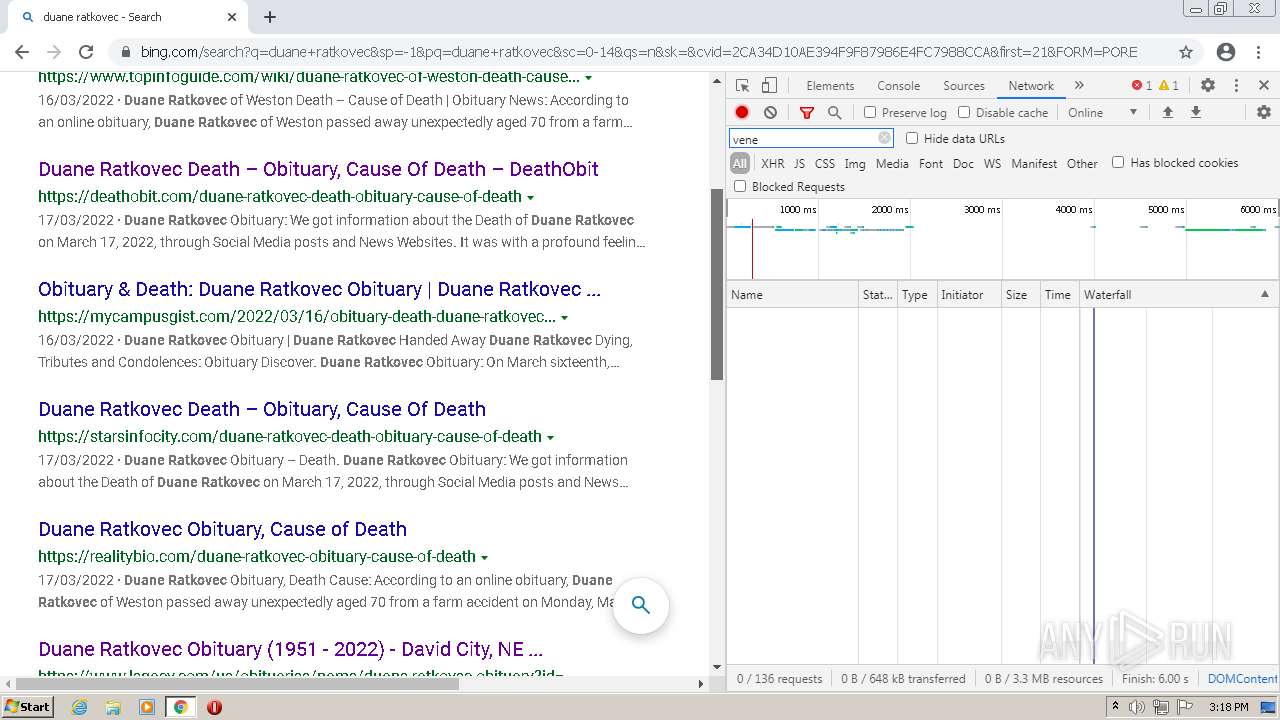Toggle the device toolbar in DevTools
This screenshot has height=720, width=1280.
(769, 85)
